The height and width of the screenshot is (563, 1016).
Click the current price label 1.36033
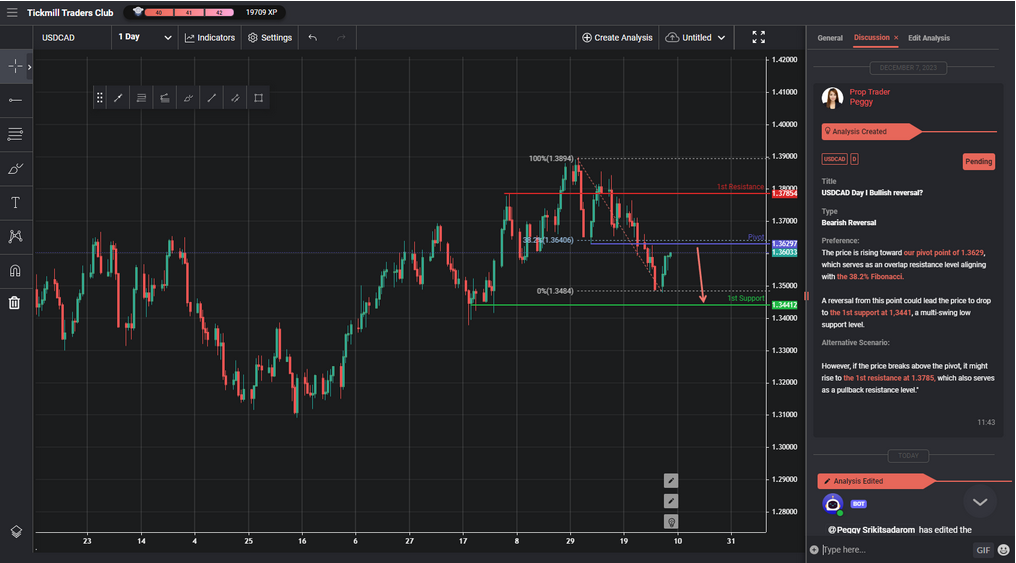[x=784, y=252]
